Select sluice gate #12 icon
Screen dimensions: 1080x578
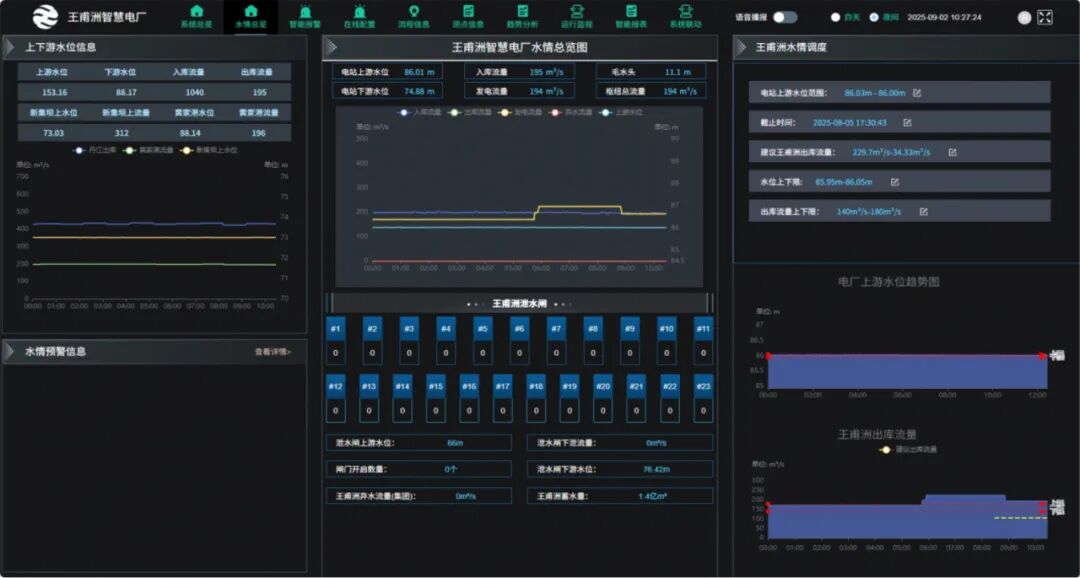coord(335,386)
